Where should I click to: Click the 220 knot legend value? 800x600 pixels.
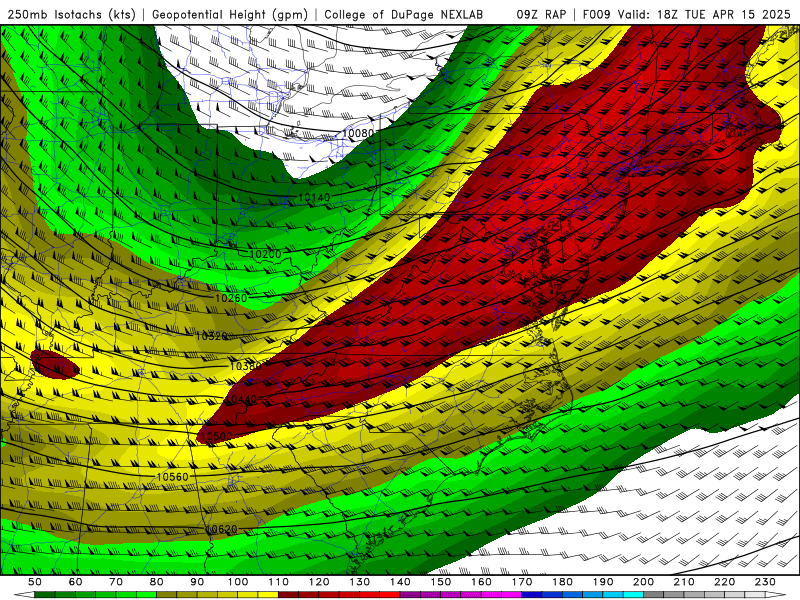pyautogui.click(x=724, y=582)
